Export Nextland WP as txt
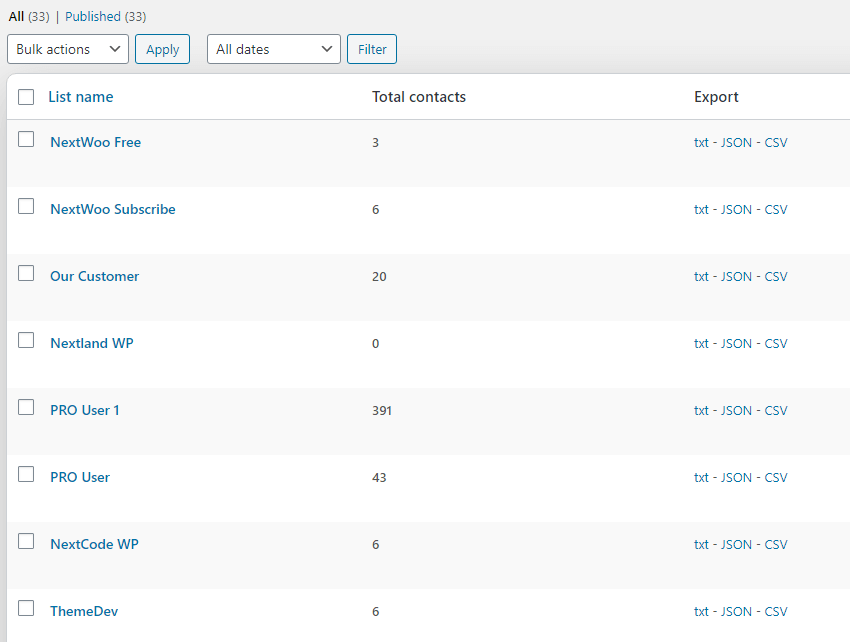The height and width of the screenshot is (642, 850). point(701,344)
